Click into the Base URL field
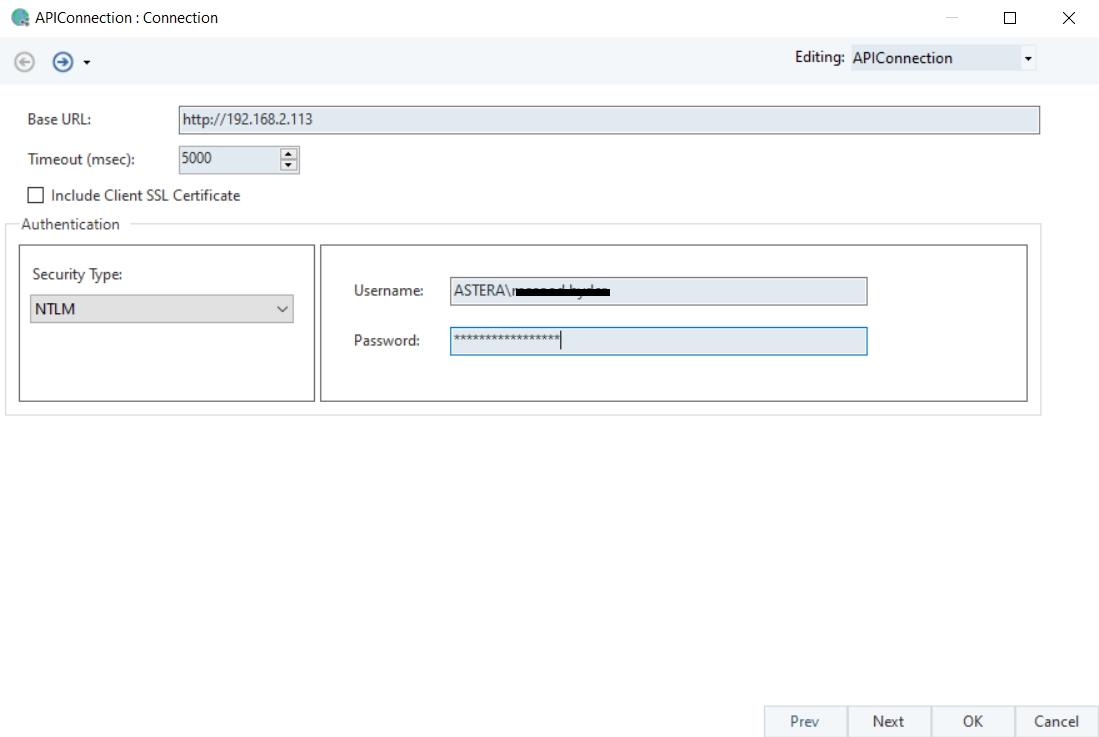This screenshot has width=1099, height=737. (x=608, y=120)
